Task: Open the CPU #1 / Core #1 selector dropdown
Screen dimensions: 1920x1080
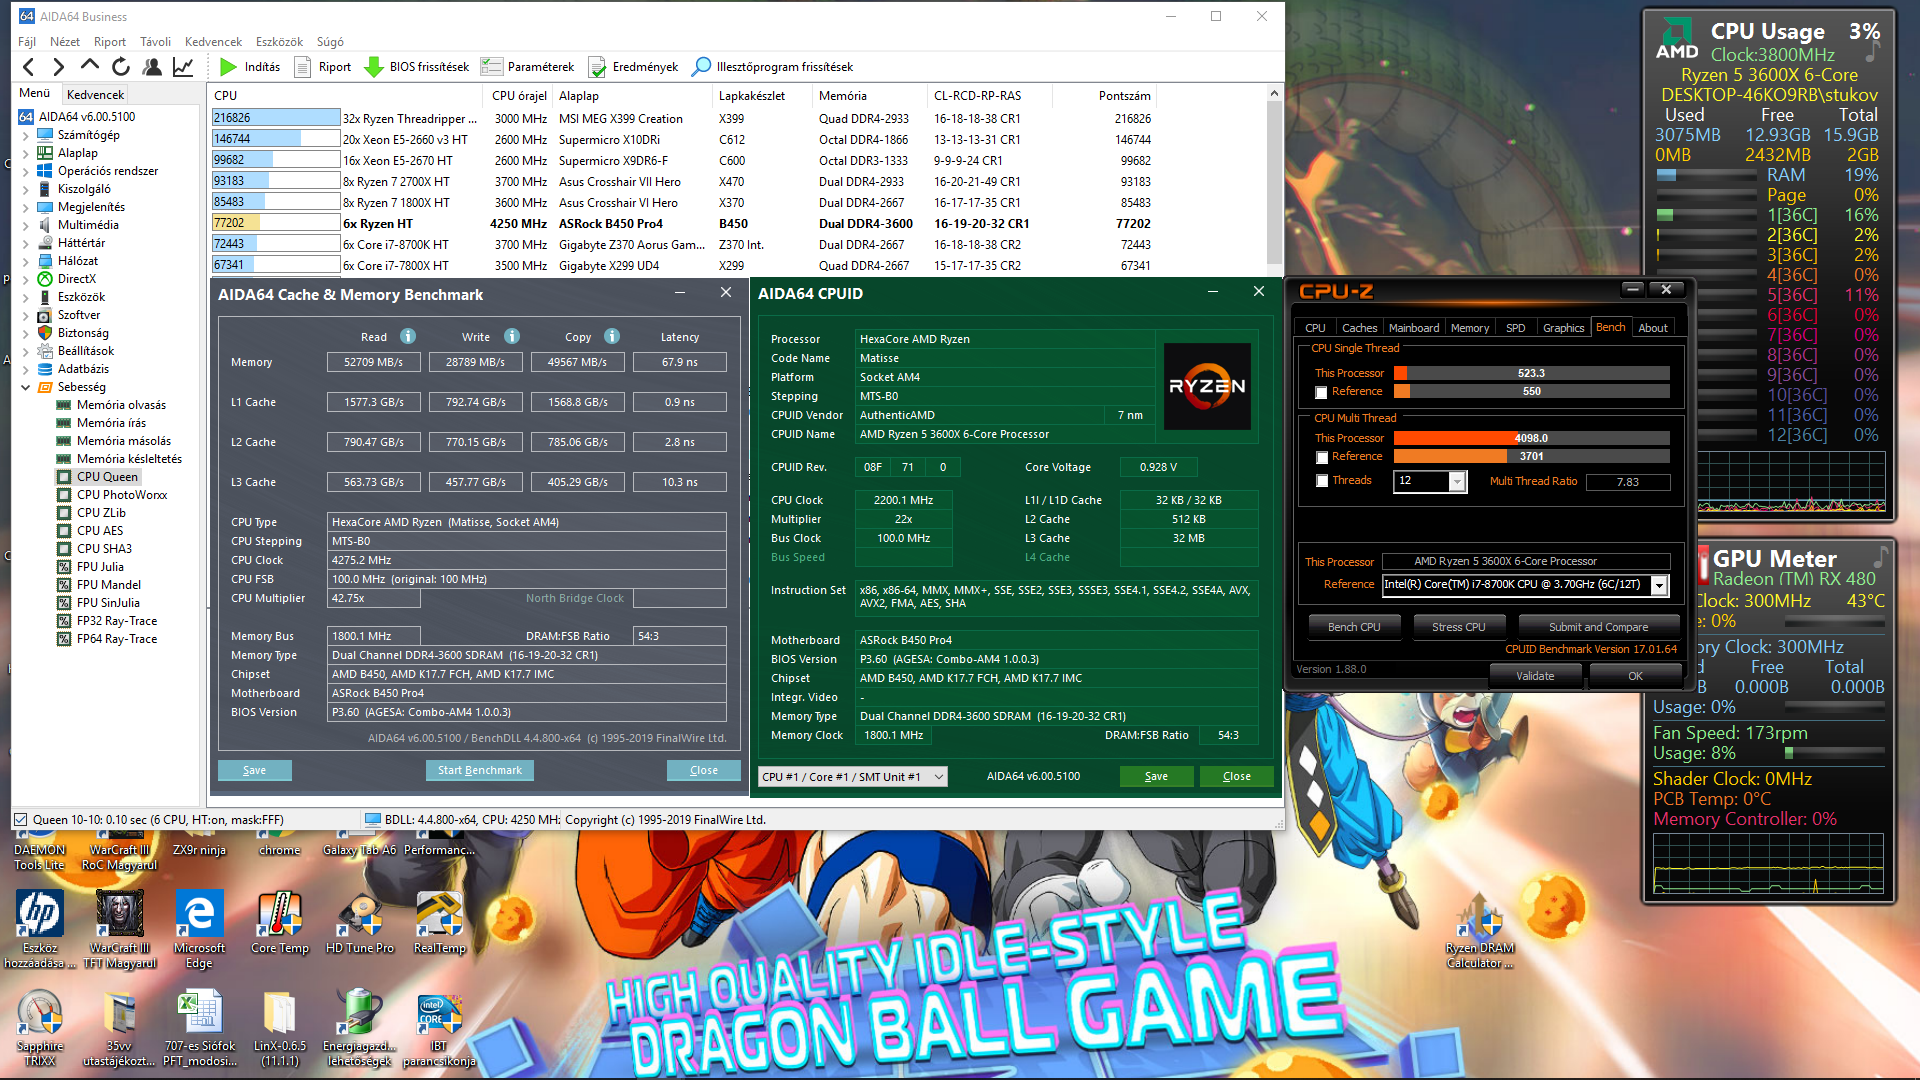Action: [852, 777]
